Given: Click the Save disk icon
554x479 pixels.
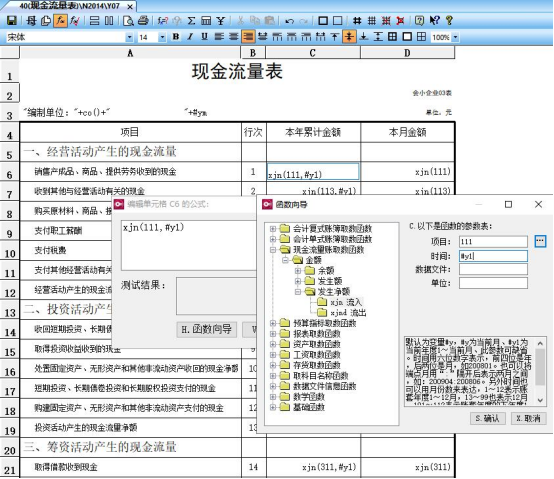Looking at the screenshot, I should [11, 21].
